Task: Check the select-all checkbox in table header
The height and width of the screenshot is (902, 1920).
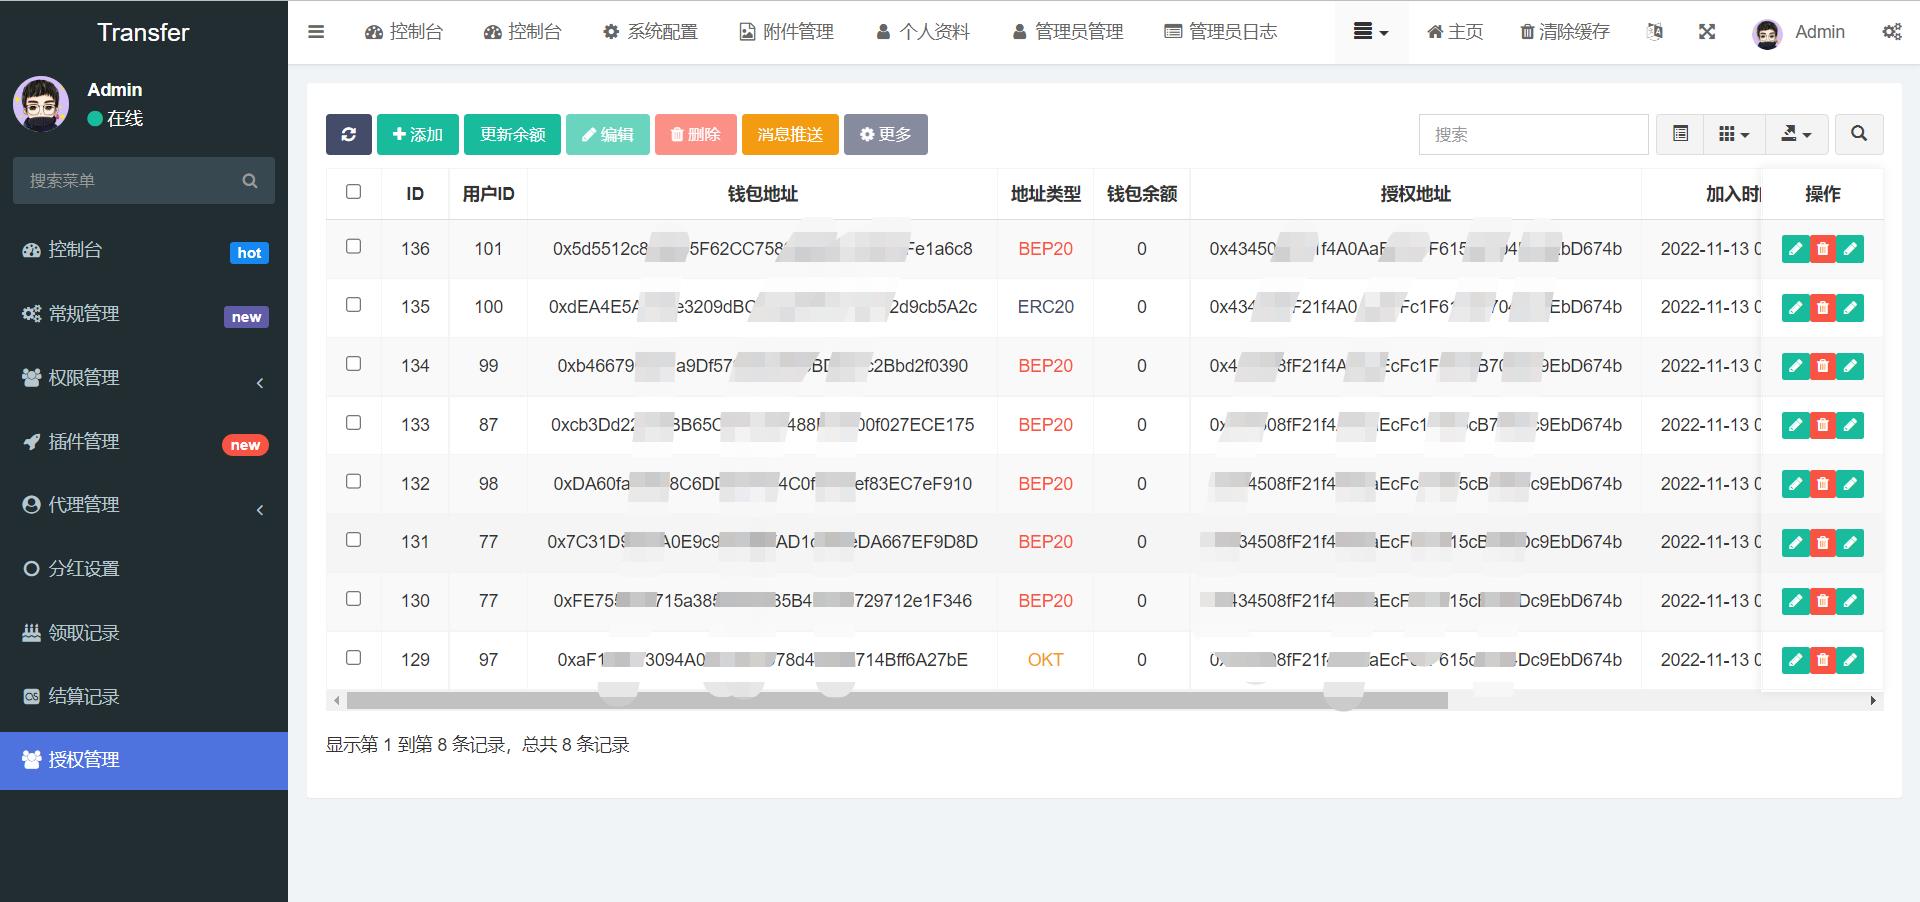Action: (353, 191)
